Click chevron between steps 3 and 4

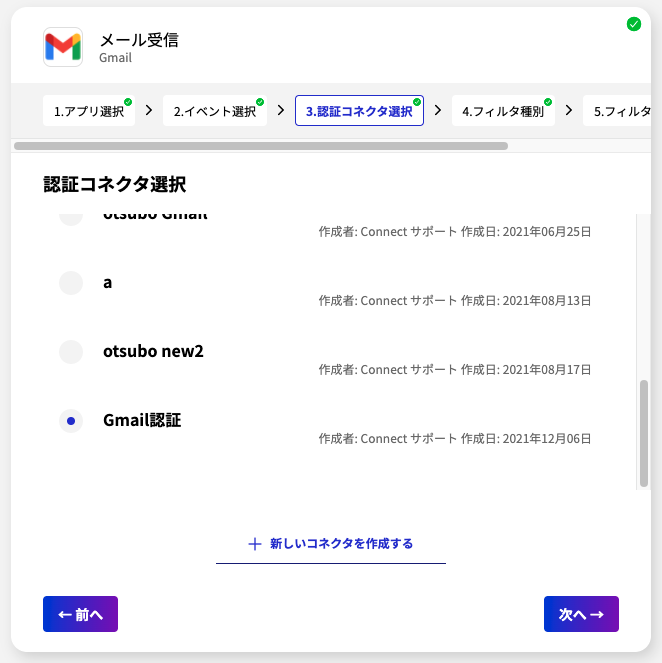point(438,110)
